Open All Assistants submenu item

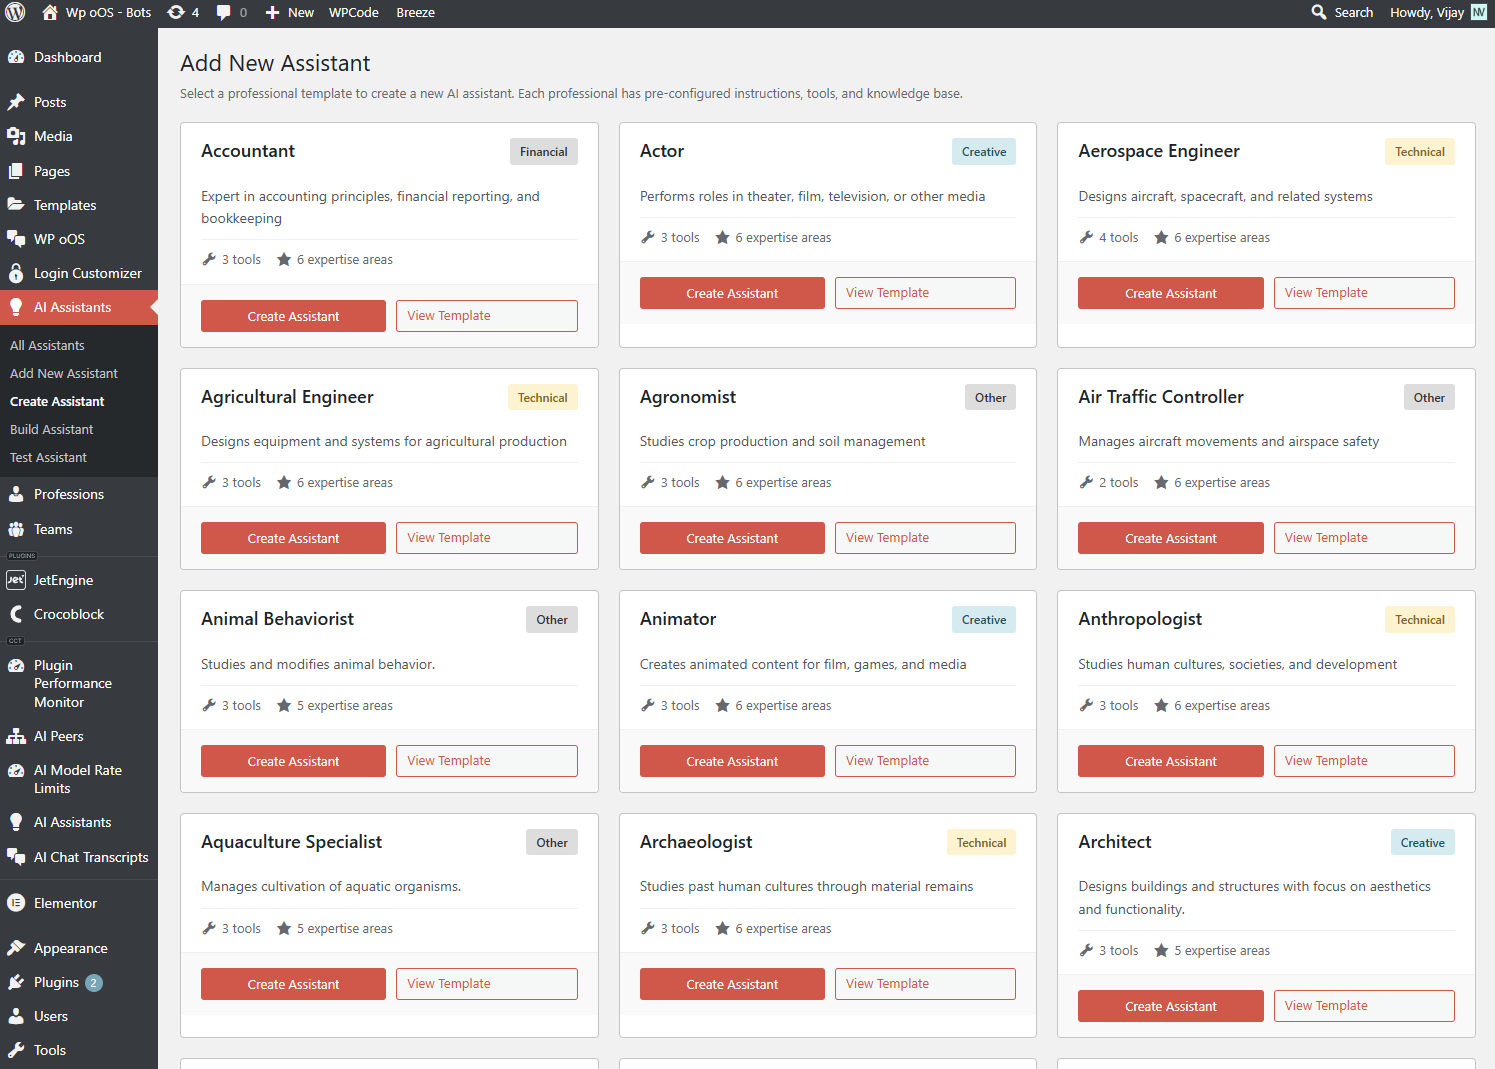tap(47, 345)
